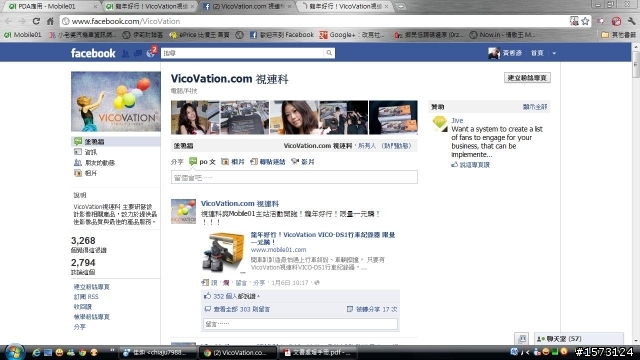The width and height of the screenshot is (640, 360).
Task: Click Share link under the post
Action: click(259, 282)
